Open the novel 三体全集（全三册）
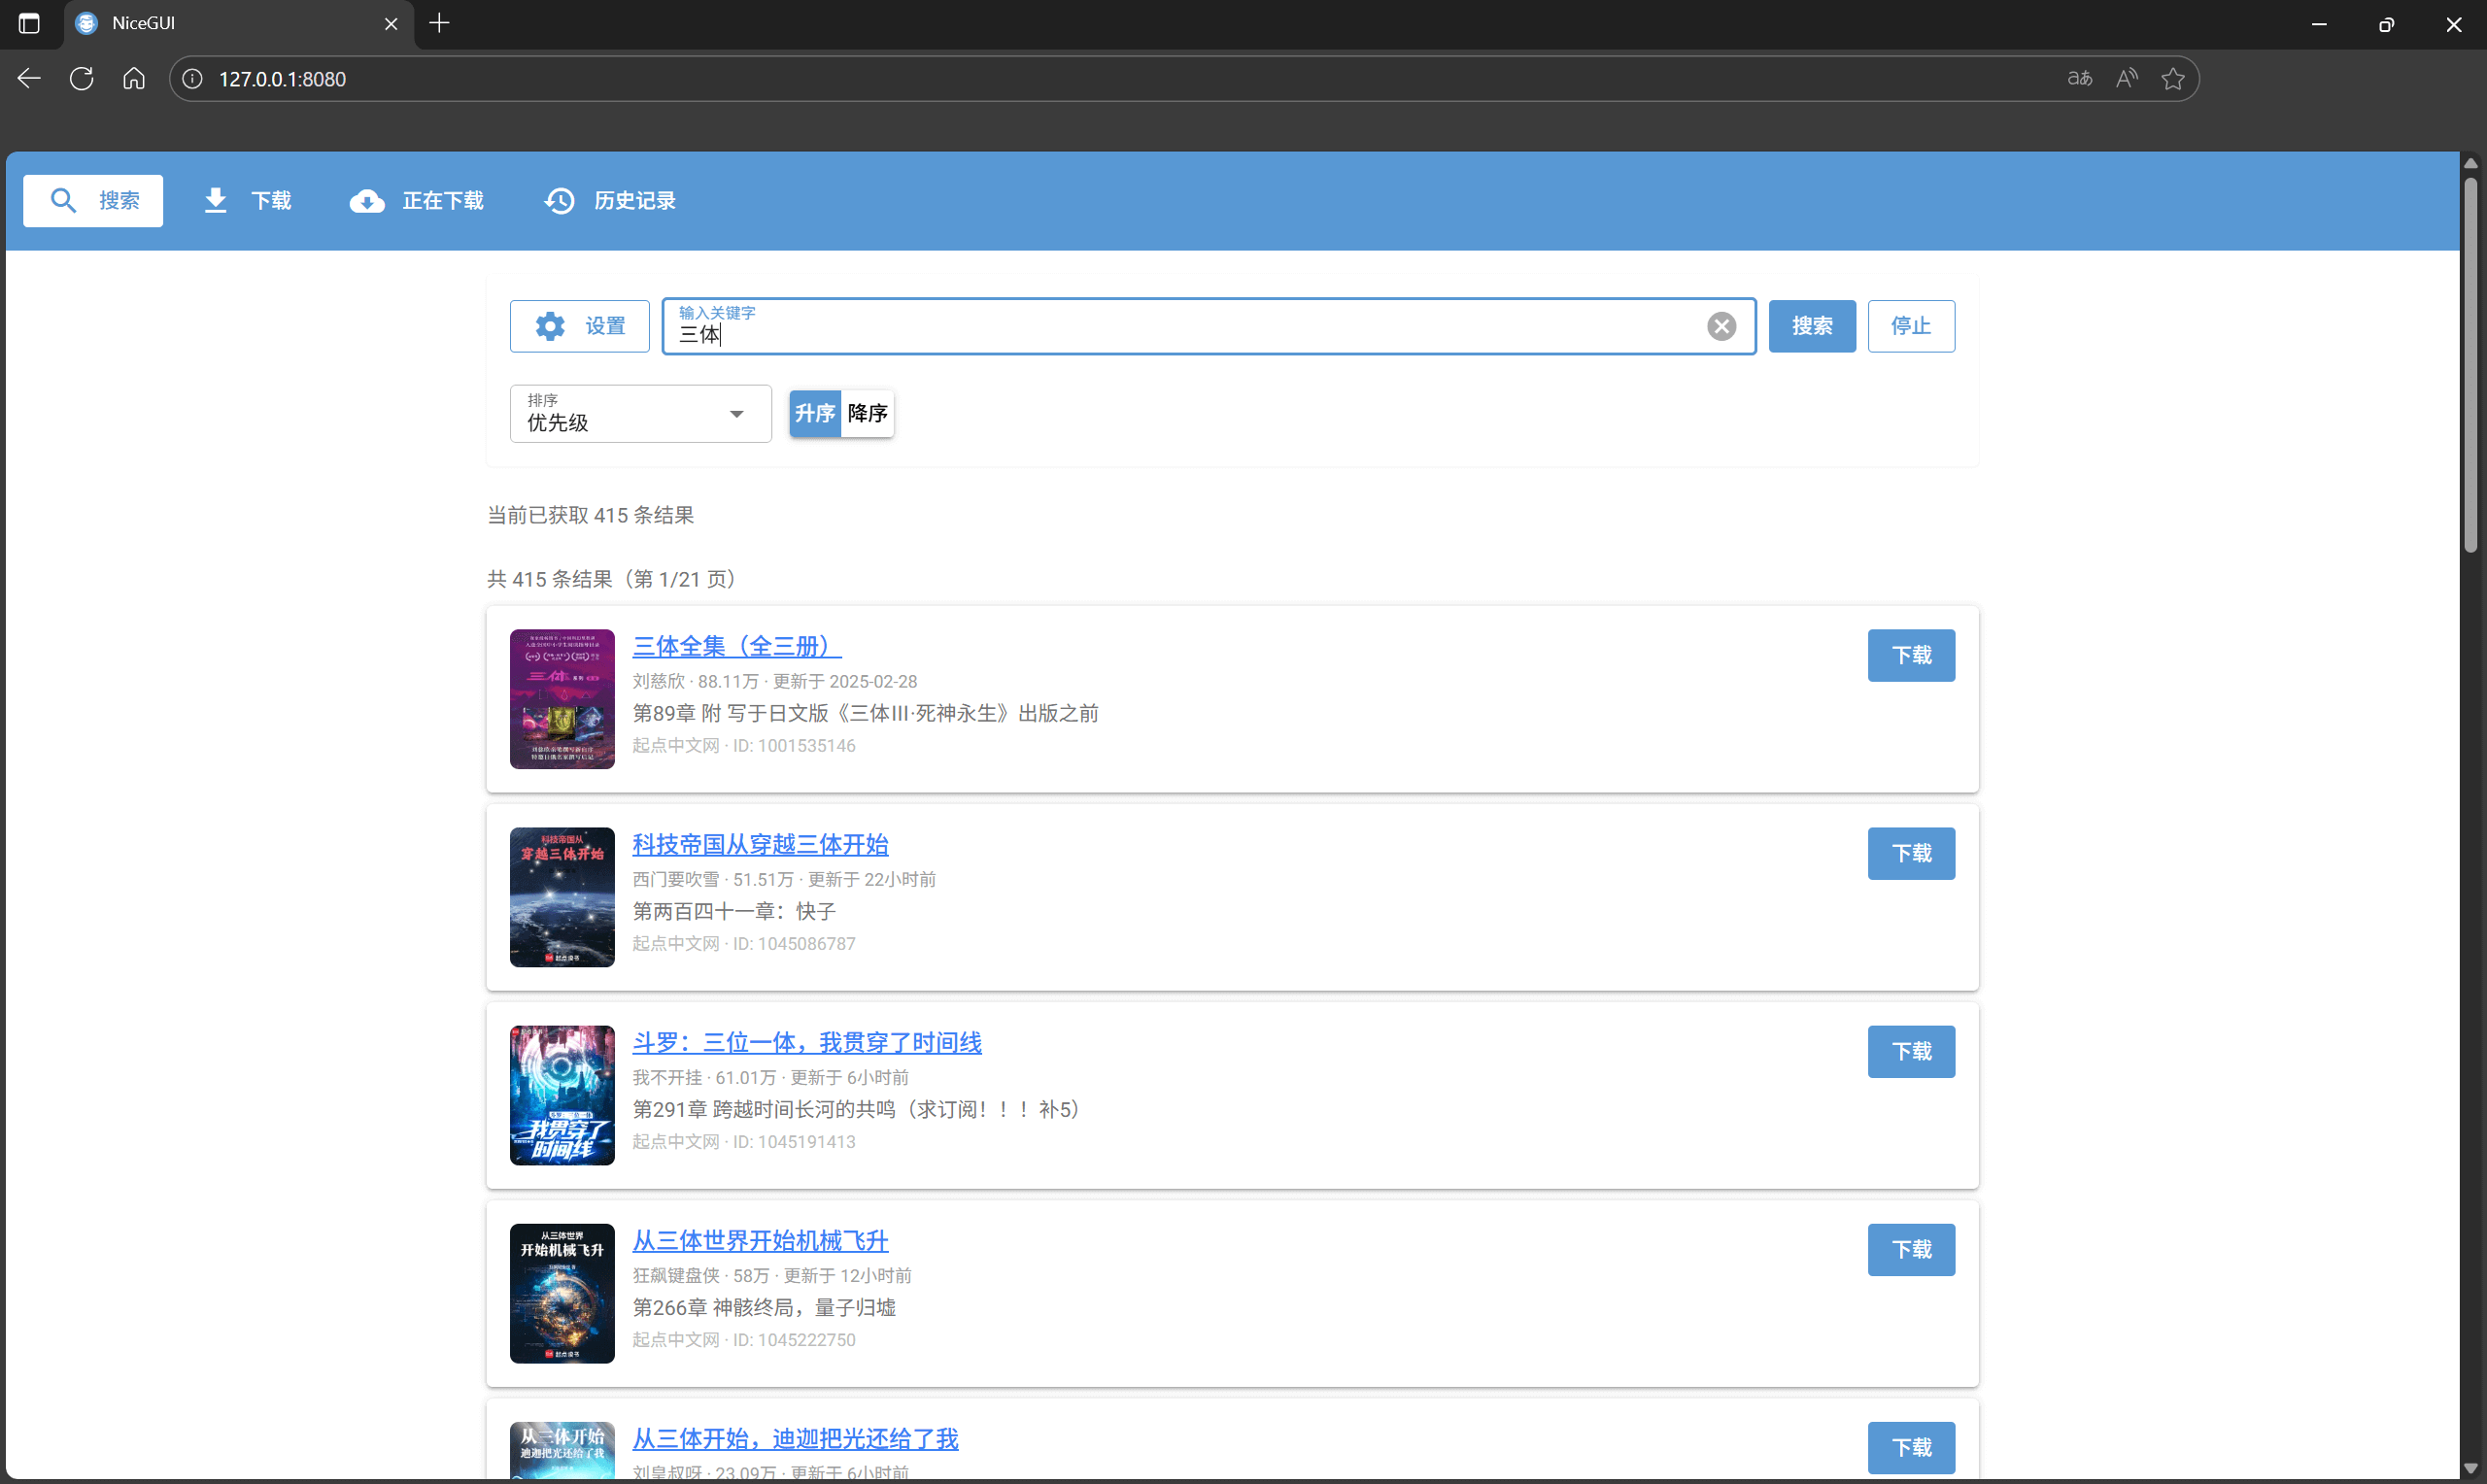The image size is (2487, 1484). [x=735, y=647]
